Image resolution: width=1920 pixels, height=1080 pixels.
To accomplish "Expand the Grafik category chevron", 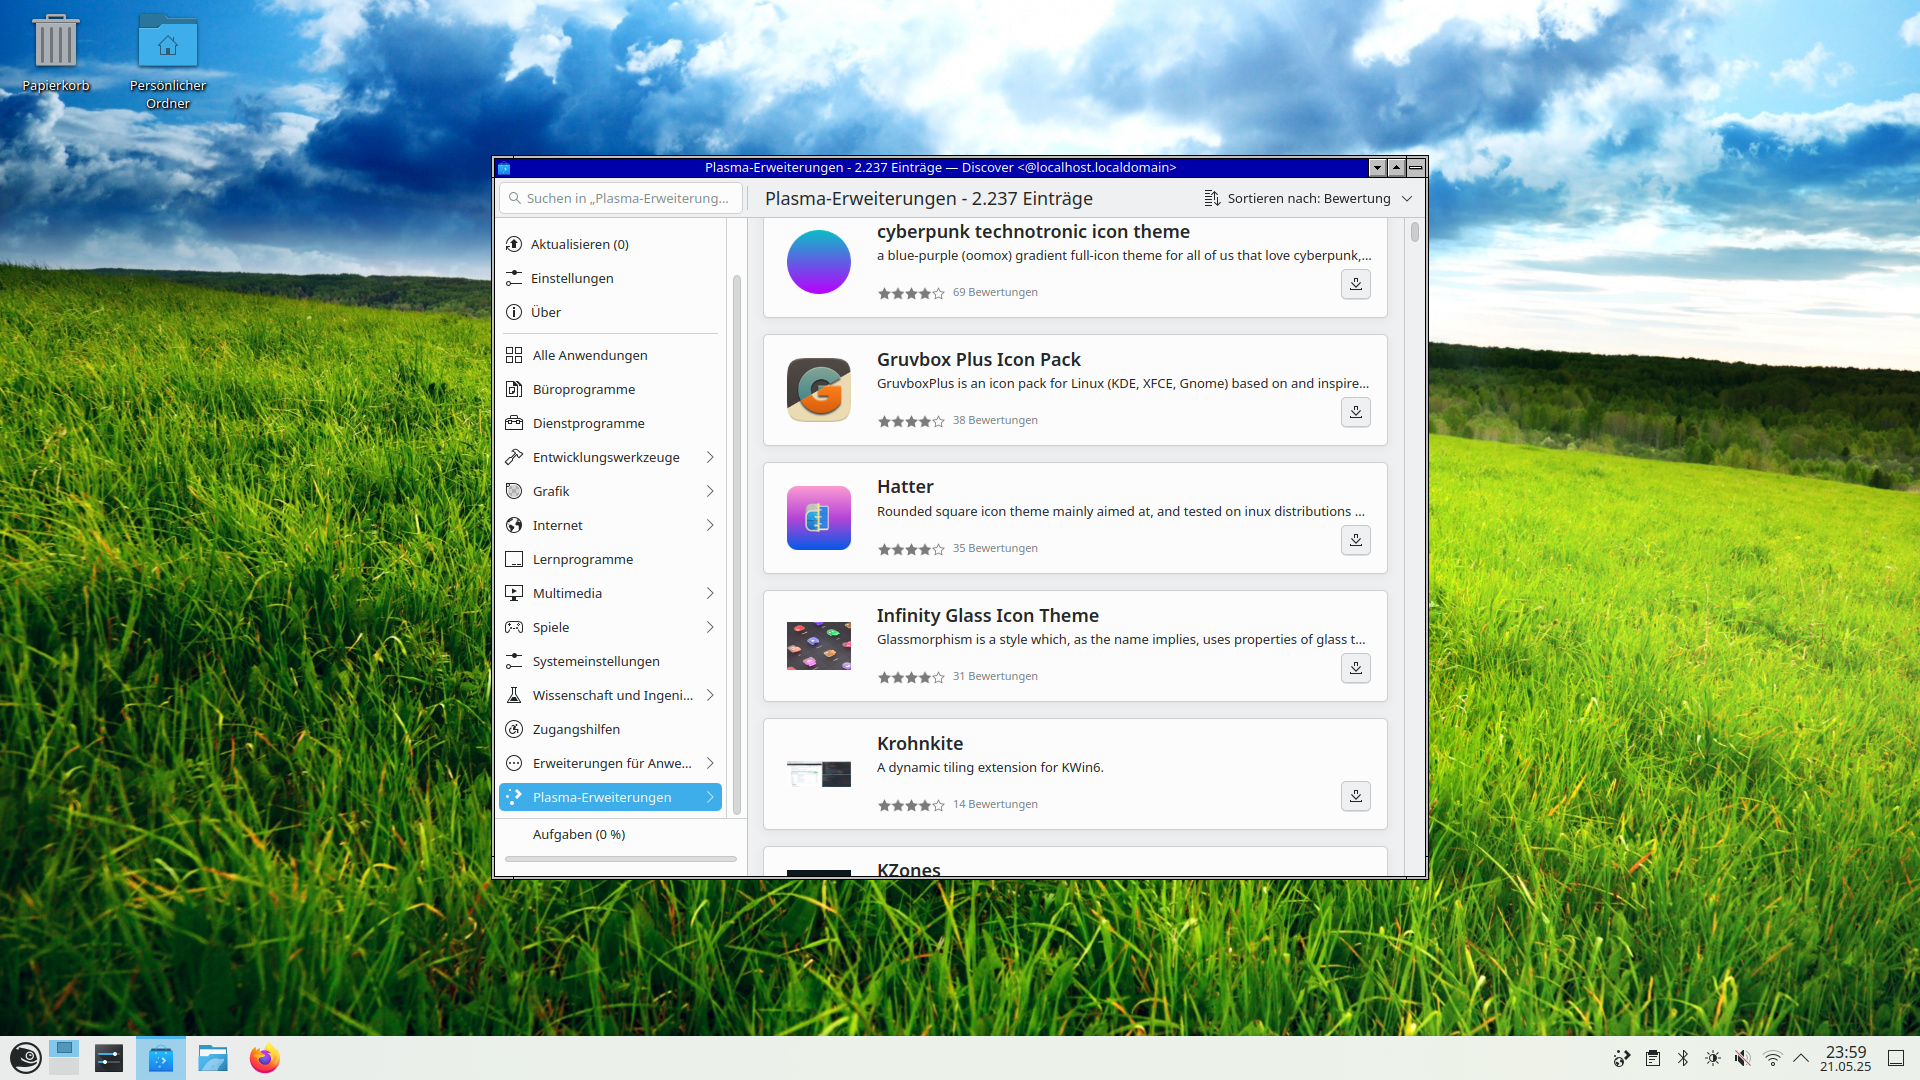I will [710, 491].
